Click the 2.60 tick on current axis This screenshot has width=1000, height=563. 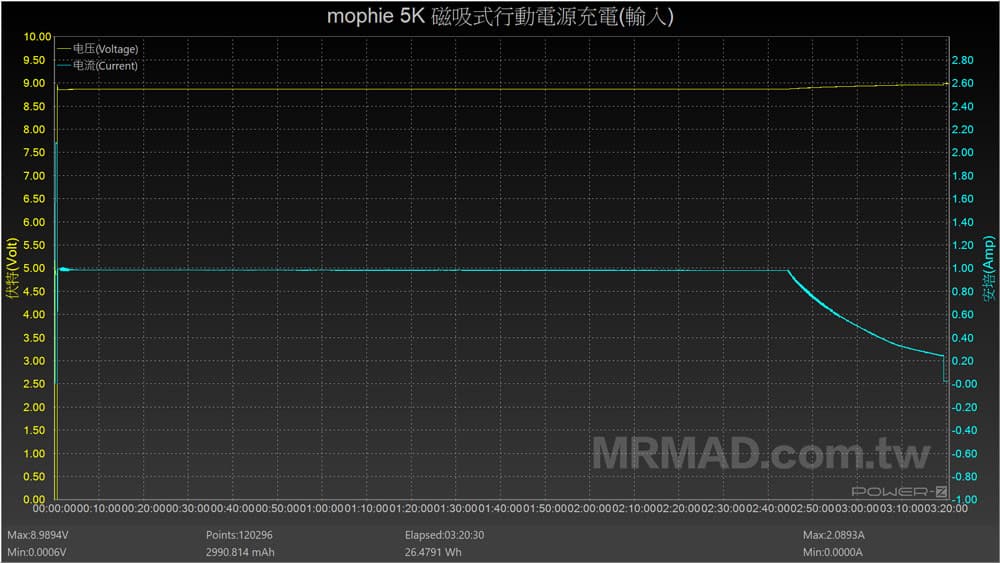point(962,83)
